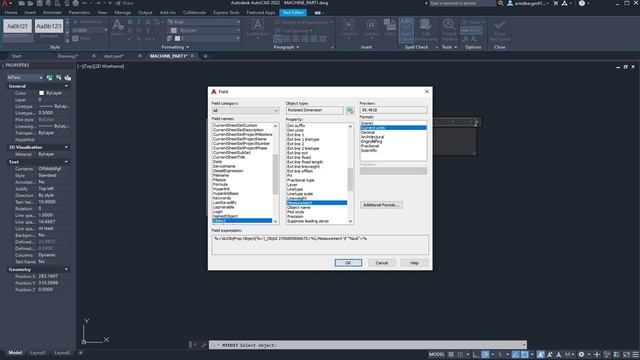Toggle the grid display in status bar
Screen dimensions: 640x360
click(451, 354)
